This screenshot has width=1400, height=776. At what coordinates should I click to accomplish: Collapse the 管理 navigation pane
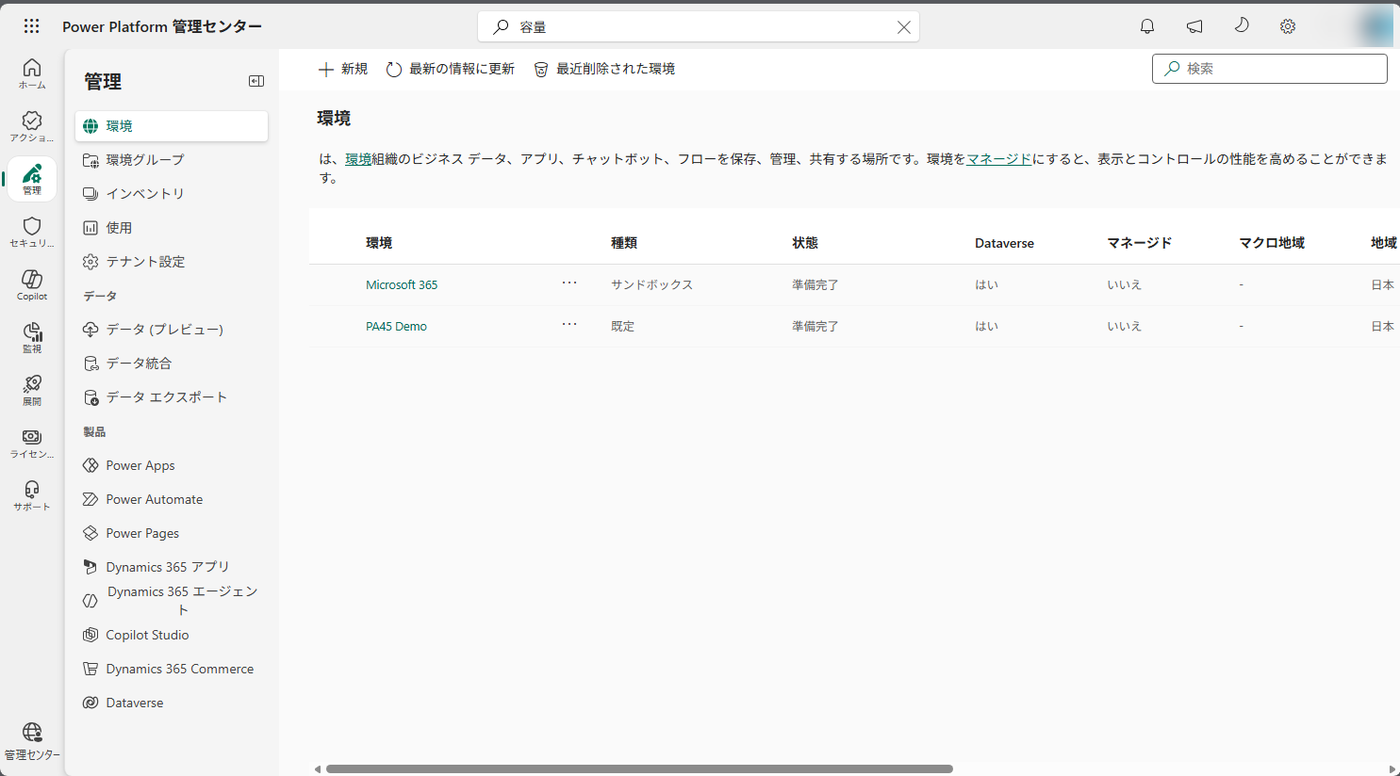coord(256,81)
